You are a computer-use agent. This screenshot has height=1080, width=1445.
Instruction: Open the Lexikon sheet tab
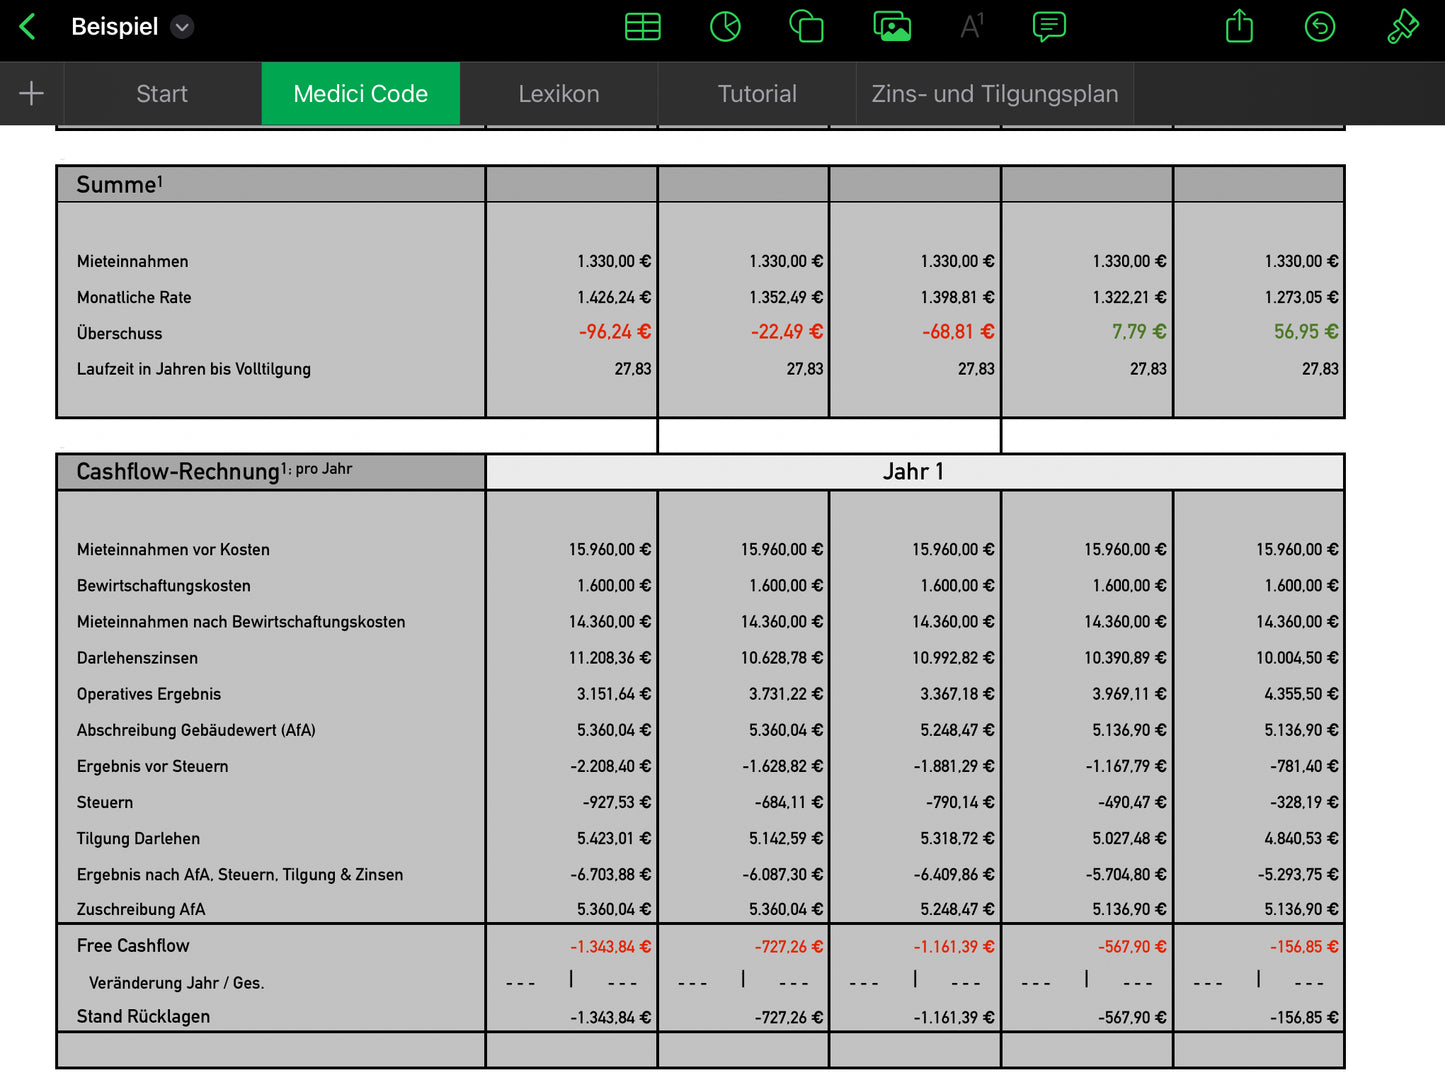(559, 94)
